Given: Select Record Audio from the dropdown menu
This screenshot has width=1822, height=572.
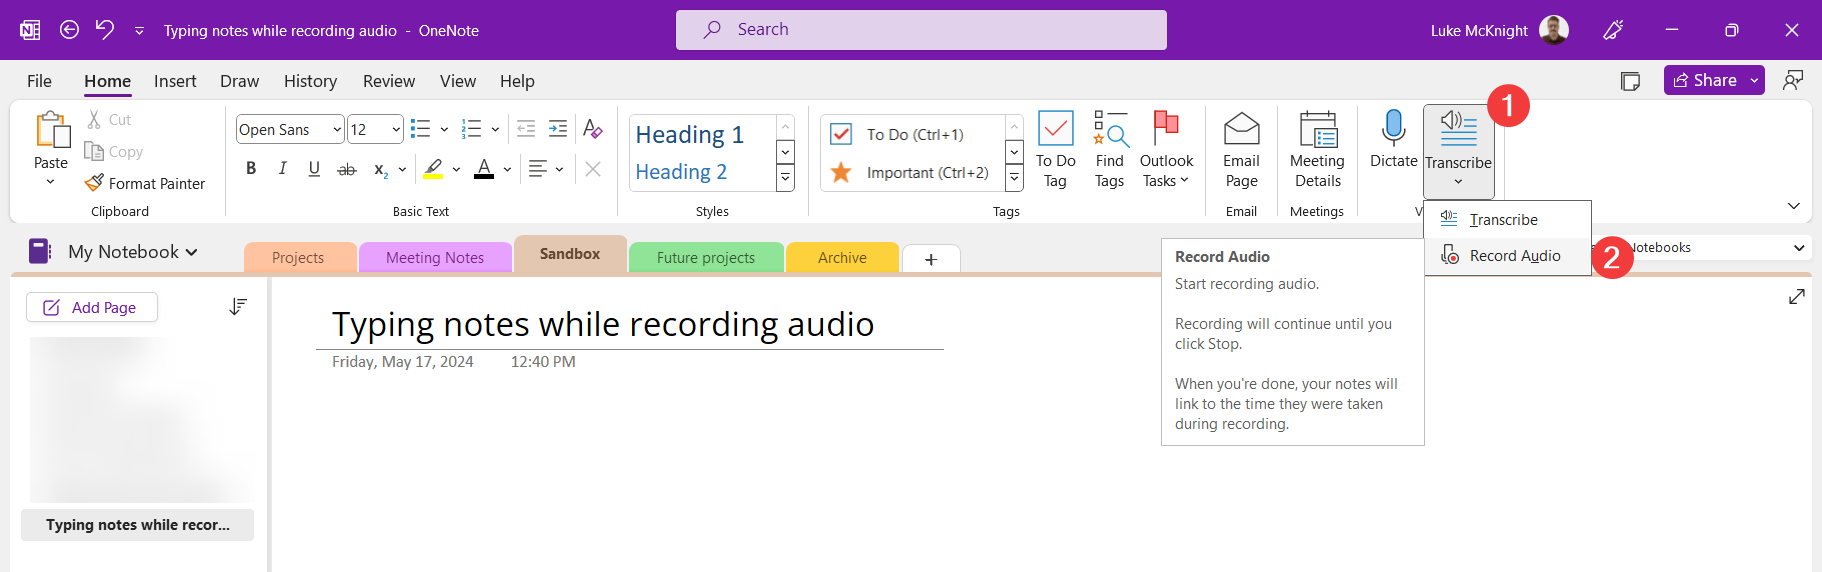Looking at the screenshot, I should coord(1507,256).
